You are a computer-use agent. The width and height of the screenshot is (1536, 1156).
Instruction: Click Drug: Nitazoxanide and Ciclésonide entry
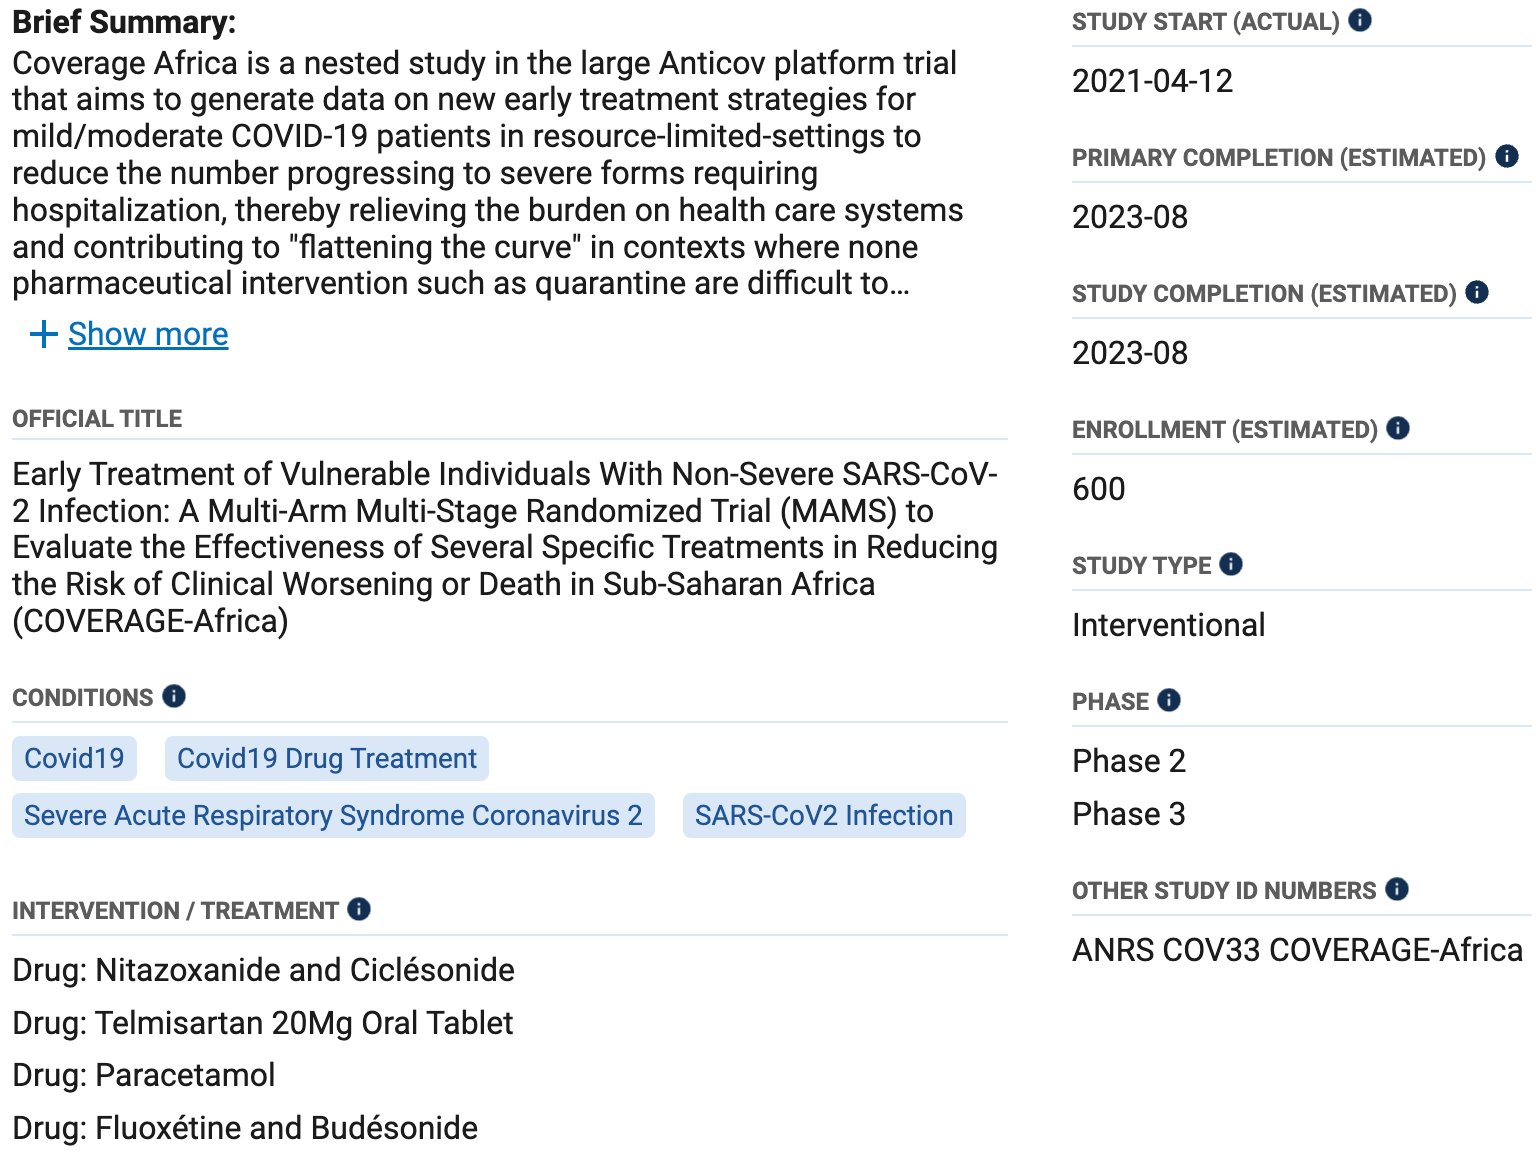click(264, 970)
